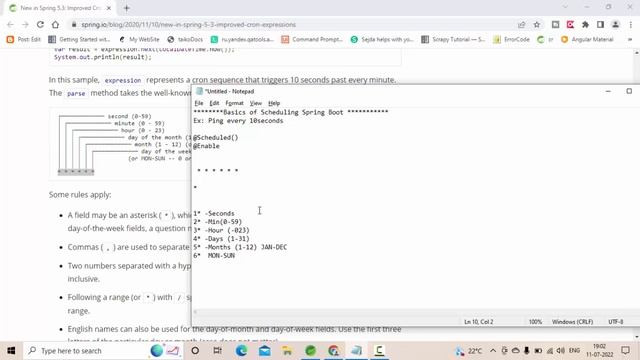This screenshot has height=360, width=640.
Task: Click 'Windows (CRLF)' in Notepad status bar
Action: (x=572, y=322)
